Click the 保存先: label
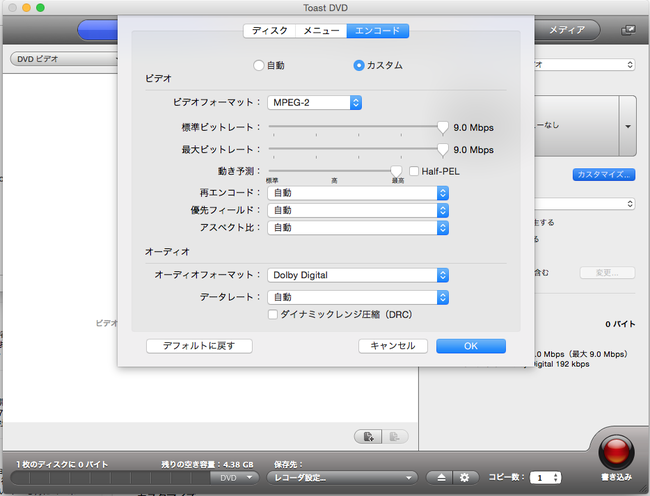 click(x=289, y=465)
